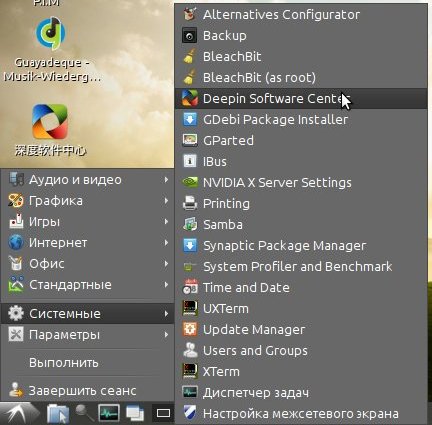
Task: Click the System Profiler and Benchmark icon
Action: (x=190, y=267)
